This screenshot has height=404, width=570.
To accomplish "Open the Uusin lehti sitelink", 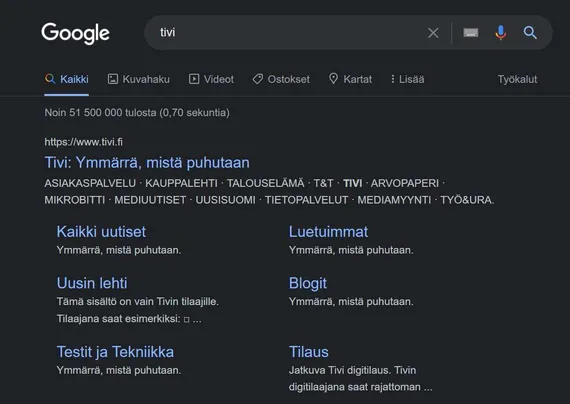I will pyautogui.click(x=92, y=283).
